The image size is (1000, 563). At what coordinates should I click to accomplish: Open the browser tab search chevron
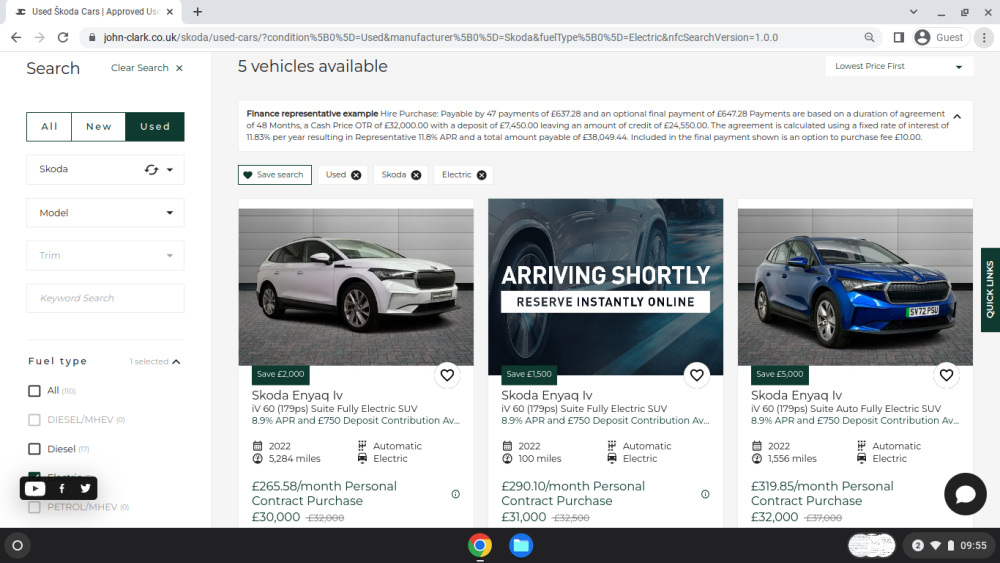pos(913,11)
